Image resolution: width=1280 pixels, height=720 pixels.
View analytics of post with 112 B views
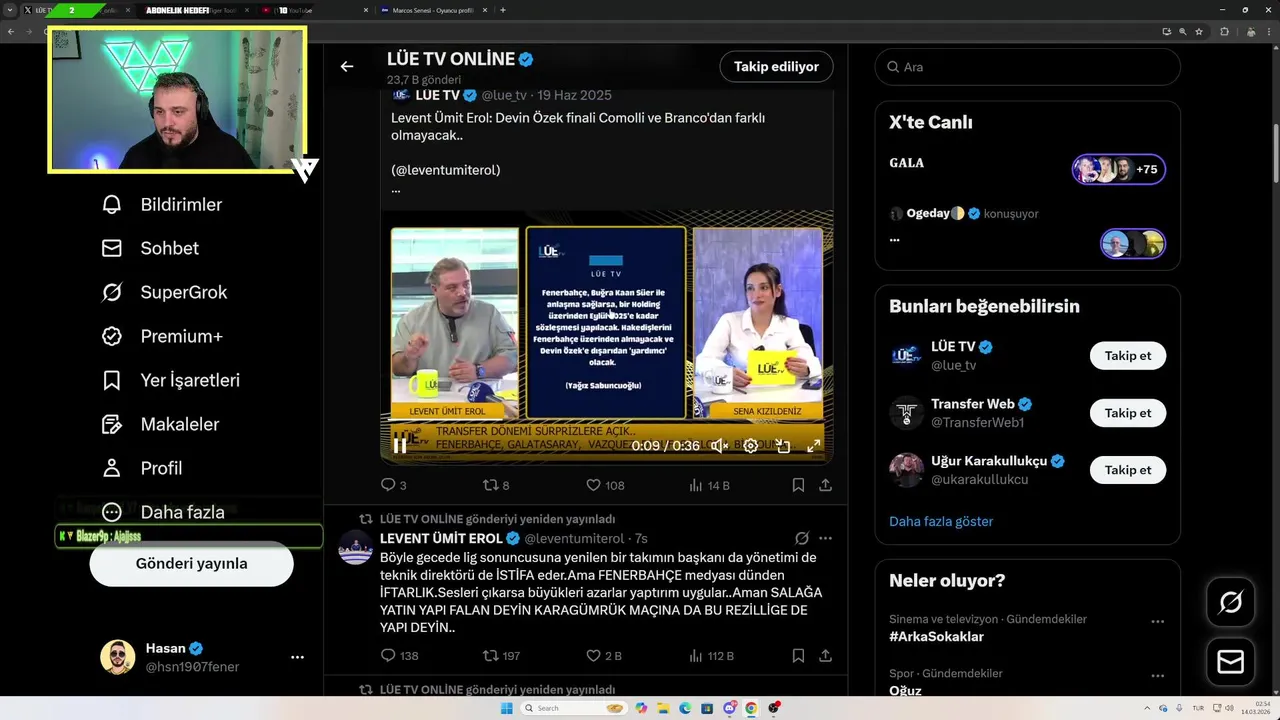711,657
